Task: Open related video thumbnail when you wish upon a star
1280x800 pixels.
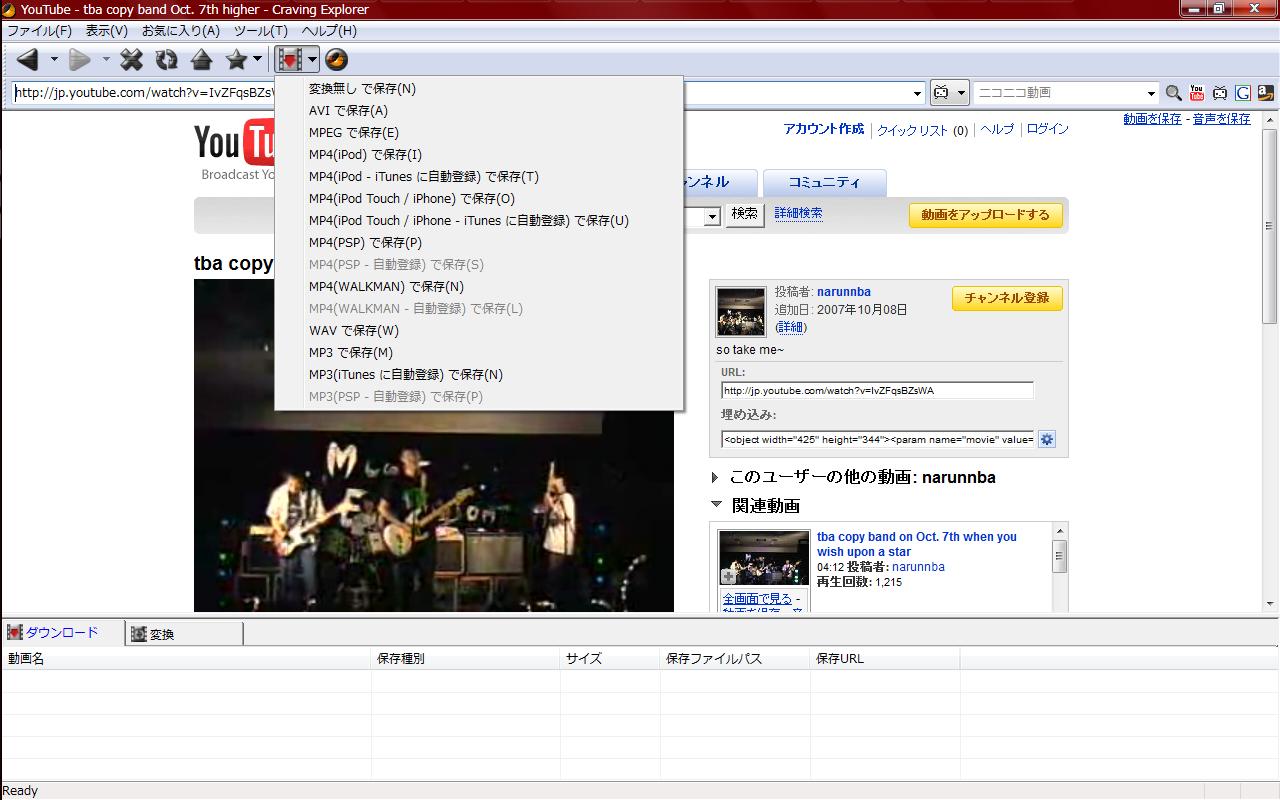Action: coord(764,557)
